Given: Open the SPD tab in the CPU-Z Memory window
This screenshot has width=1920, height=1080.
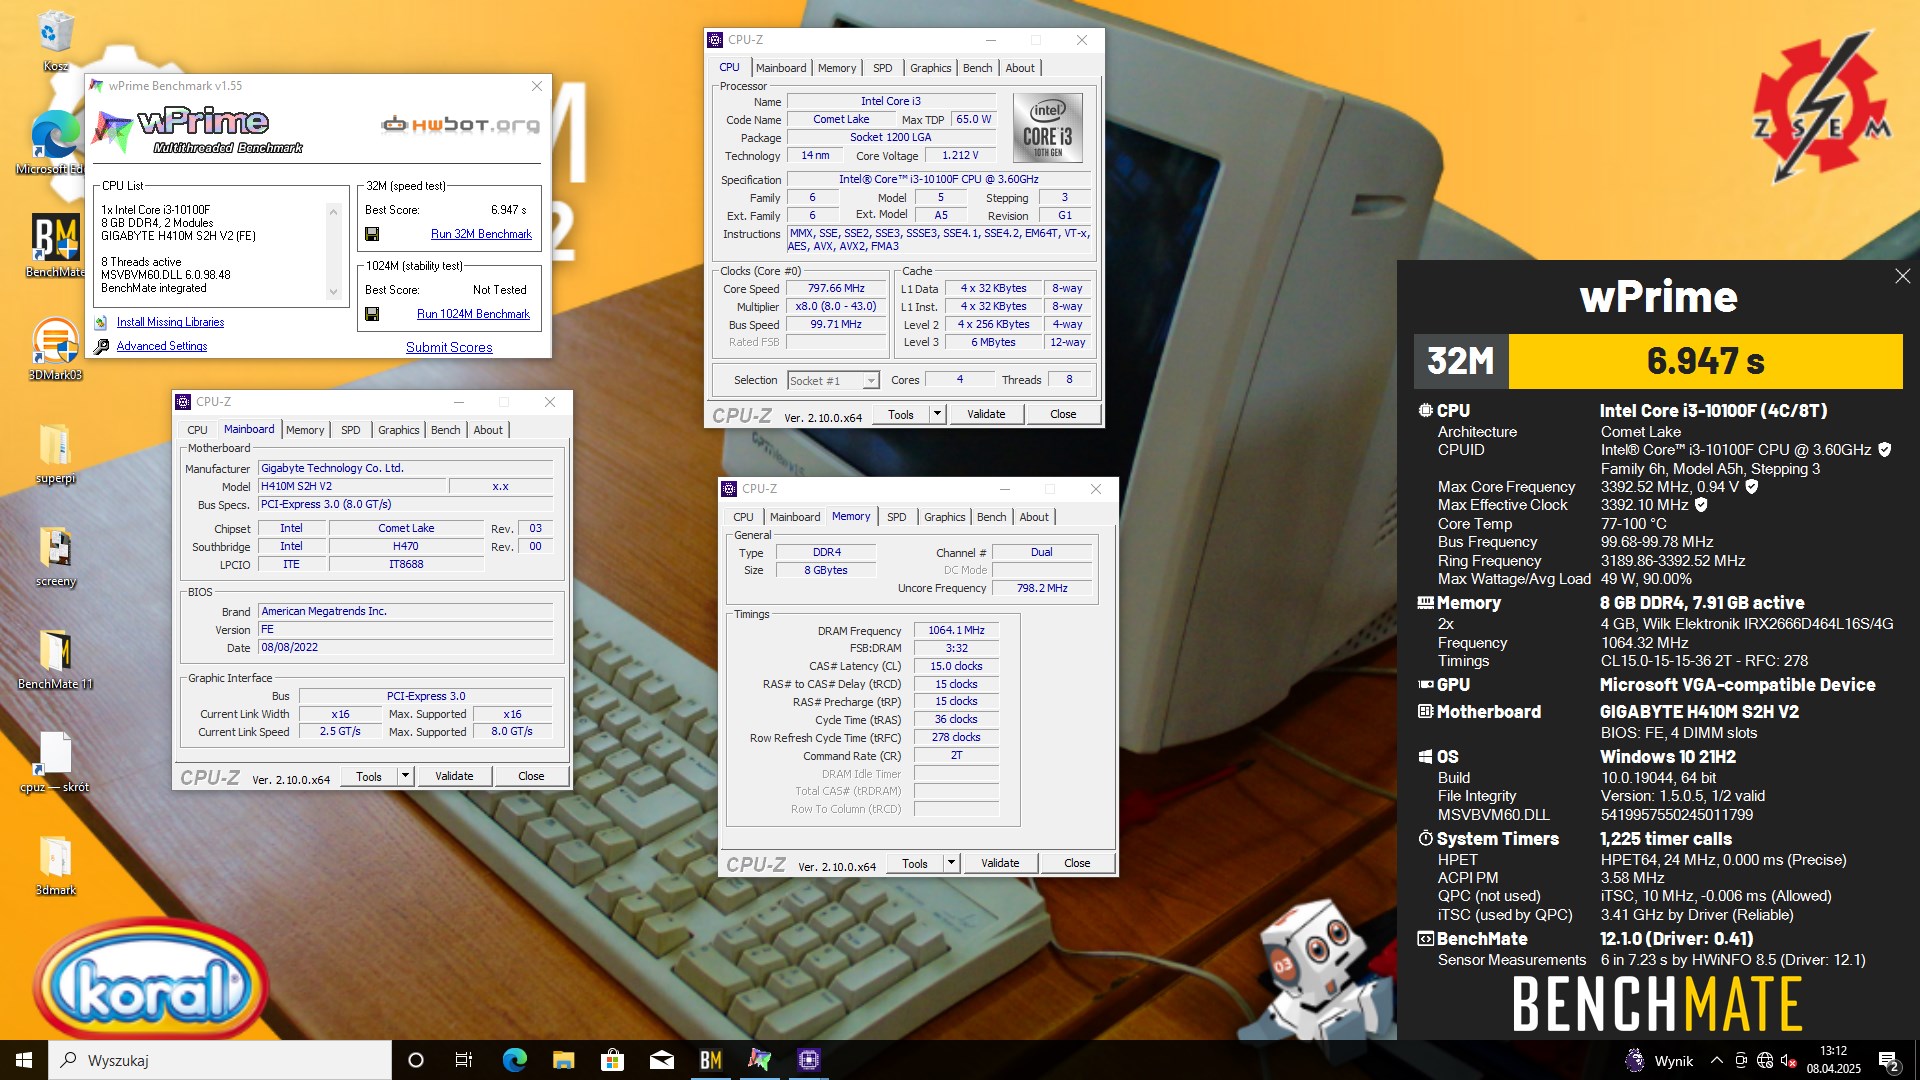Looking at the screenshot, I should [896, 517].
